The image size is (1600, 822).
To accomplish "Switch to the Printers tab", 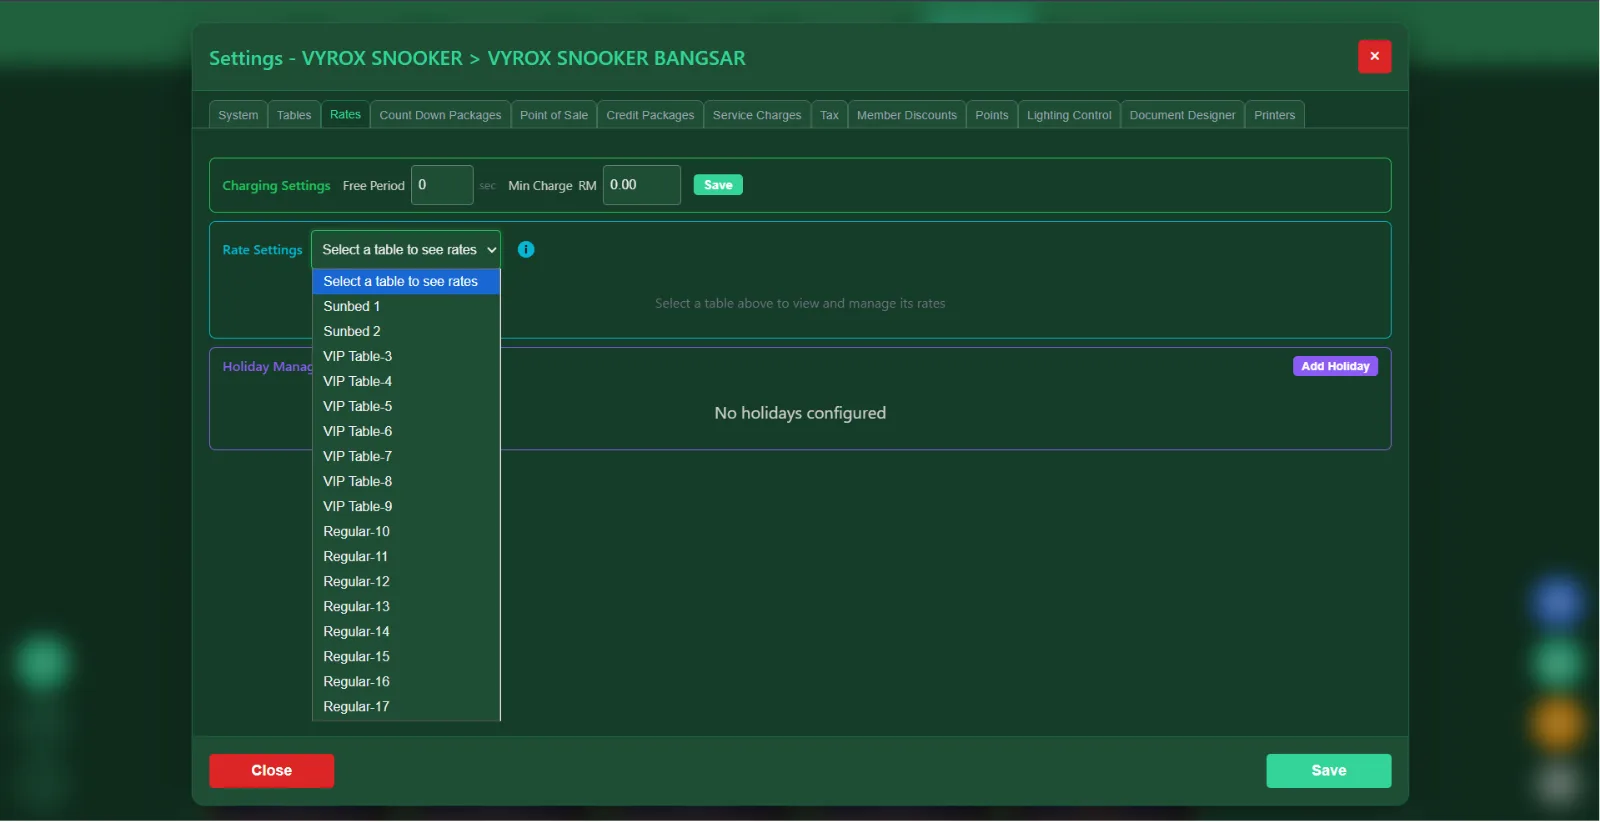I will point(1274,115).
